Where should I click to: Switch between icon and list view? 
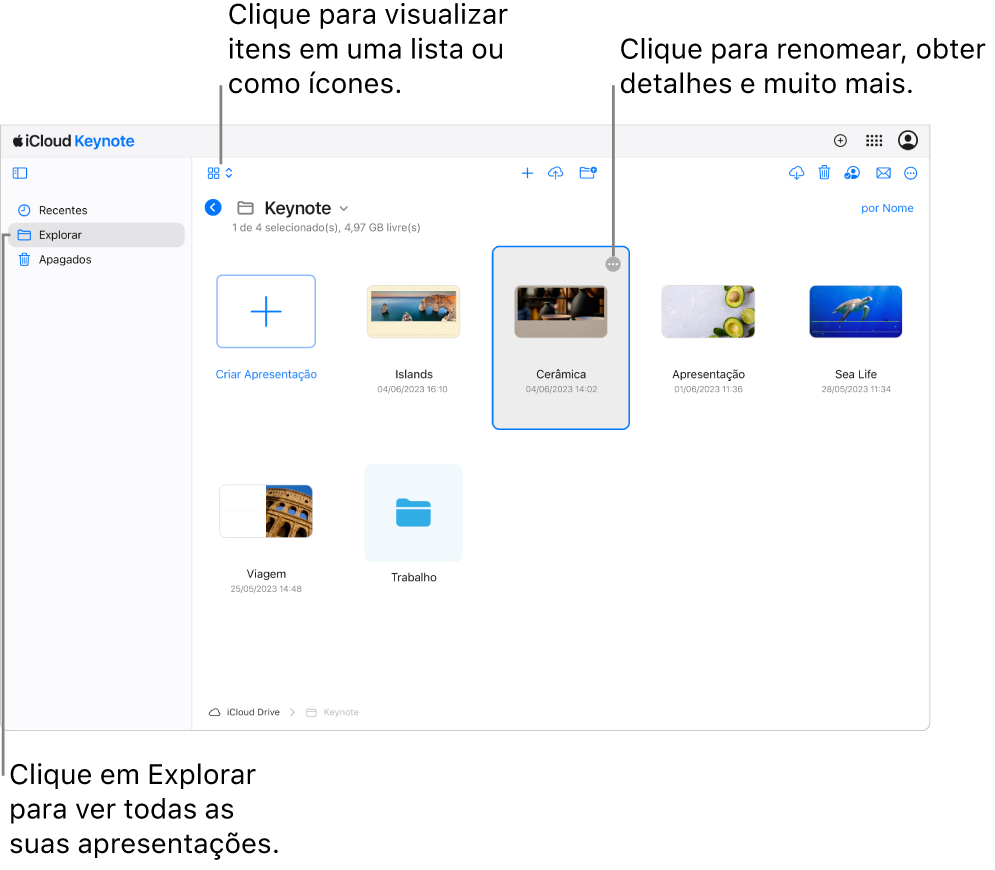click(220, 173)
